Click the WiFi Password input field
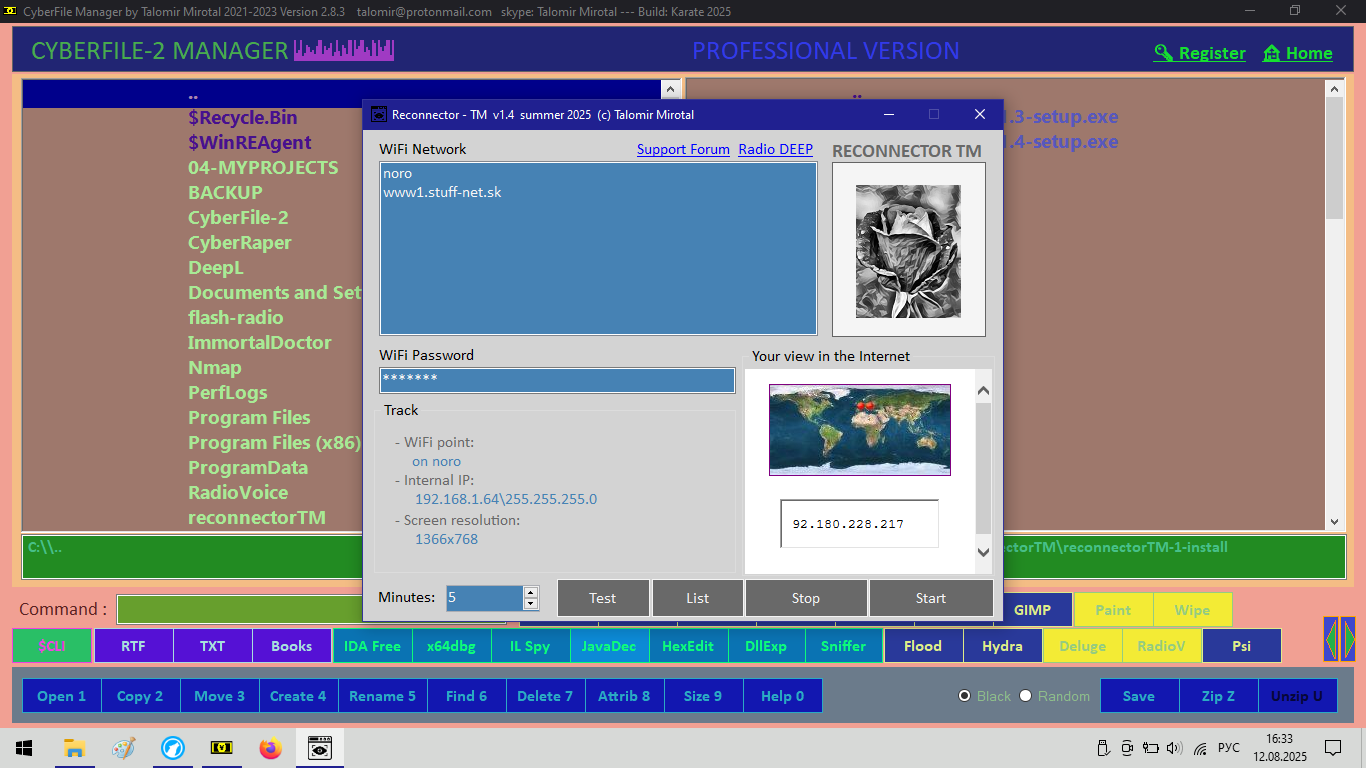This screenshot has height=768, width=1366. click(557, 380)
